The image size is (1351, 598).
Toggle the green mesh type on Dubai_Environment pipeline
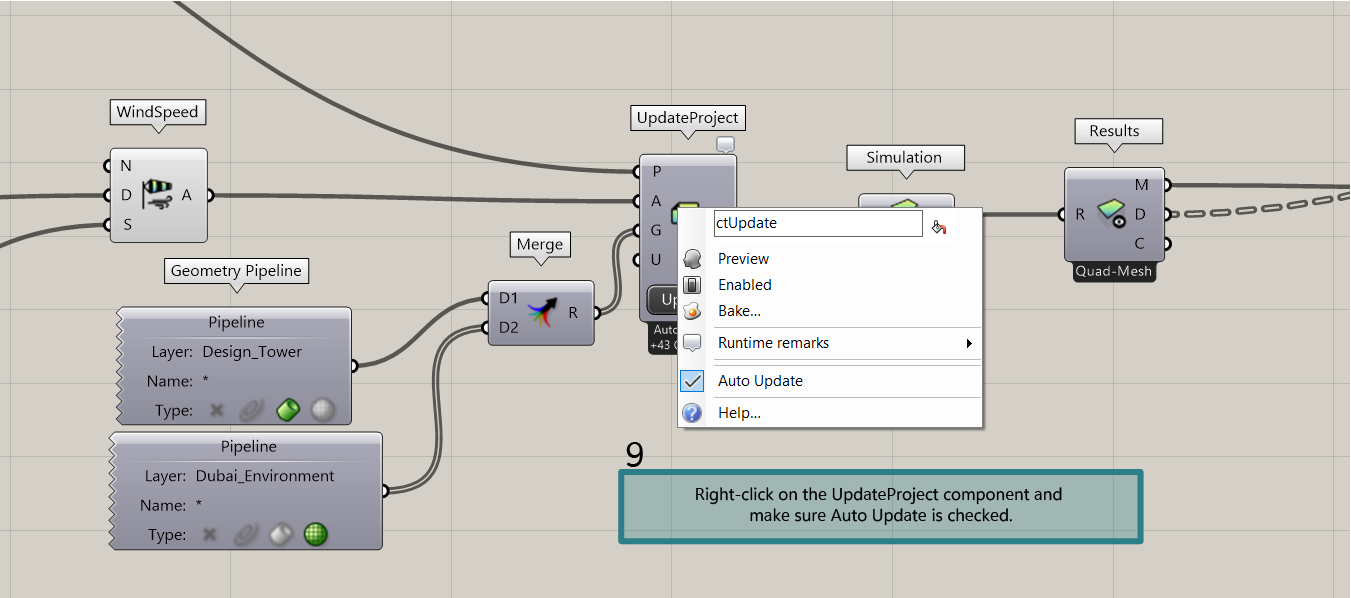tap(316, 534)
